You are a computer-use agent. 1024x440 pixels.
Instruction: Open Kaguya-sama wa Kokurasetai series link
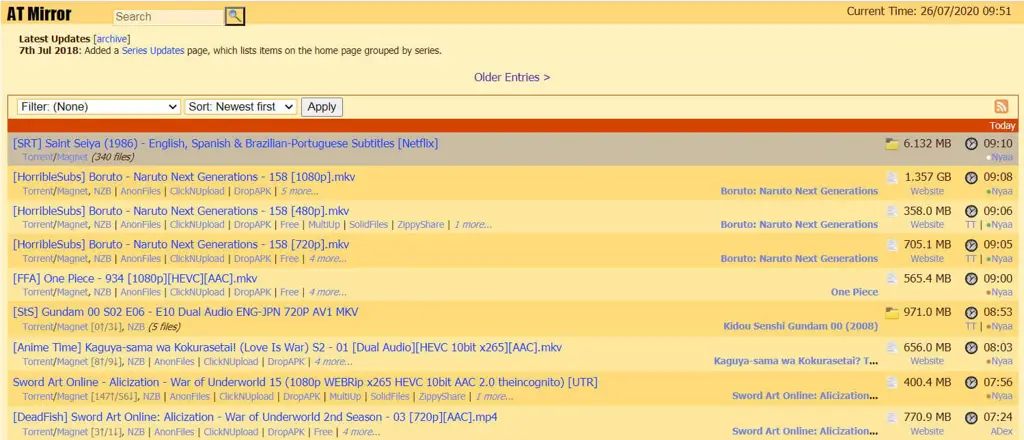(796, 361)
